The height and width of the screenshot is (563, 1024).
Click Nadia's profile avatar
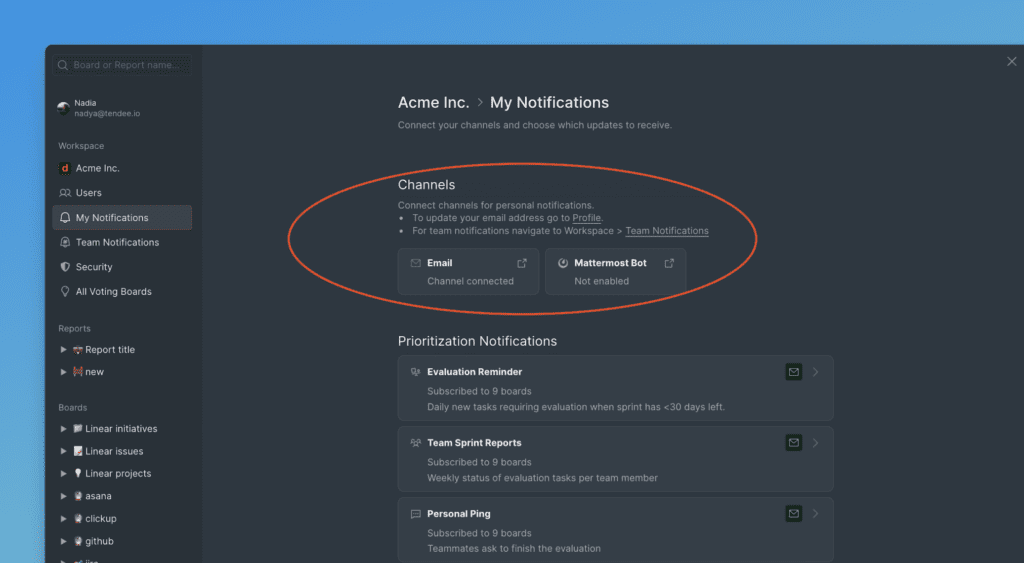(64, 108)
